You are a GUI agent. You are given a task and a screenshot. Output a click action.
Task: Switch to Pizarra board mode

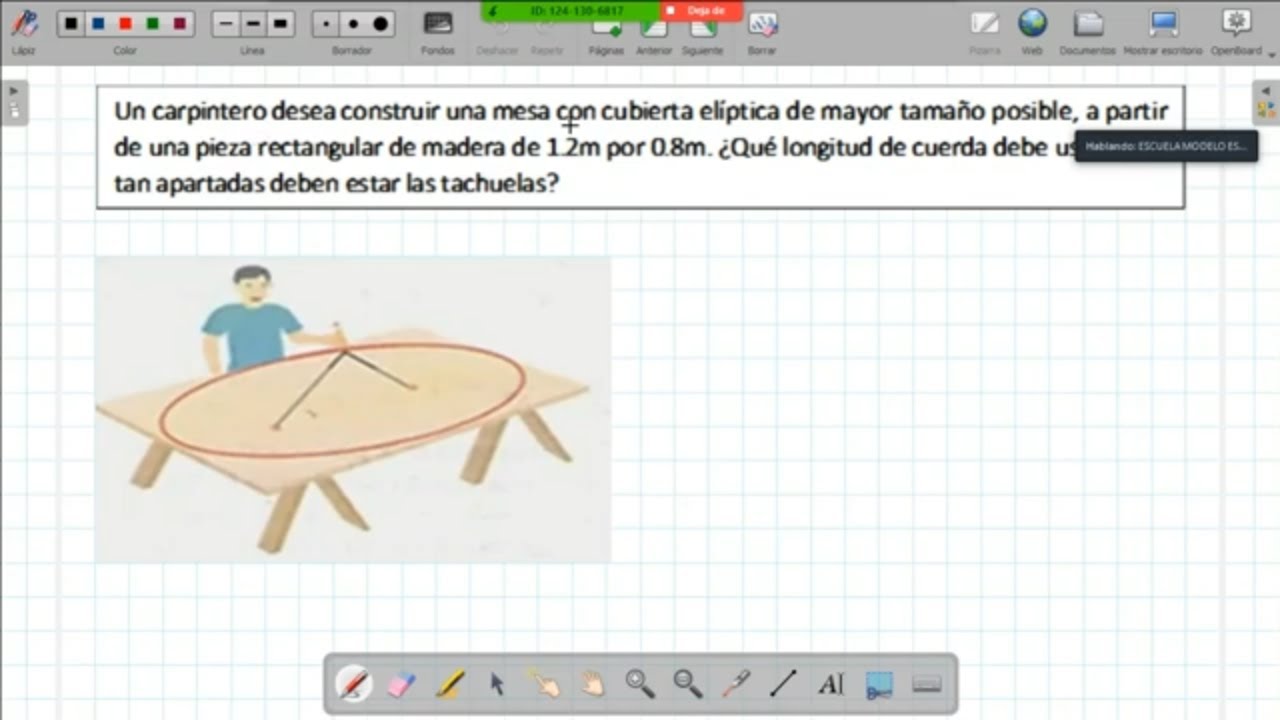tap(985, 30)
